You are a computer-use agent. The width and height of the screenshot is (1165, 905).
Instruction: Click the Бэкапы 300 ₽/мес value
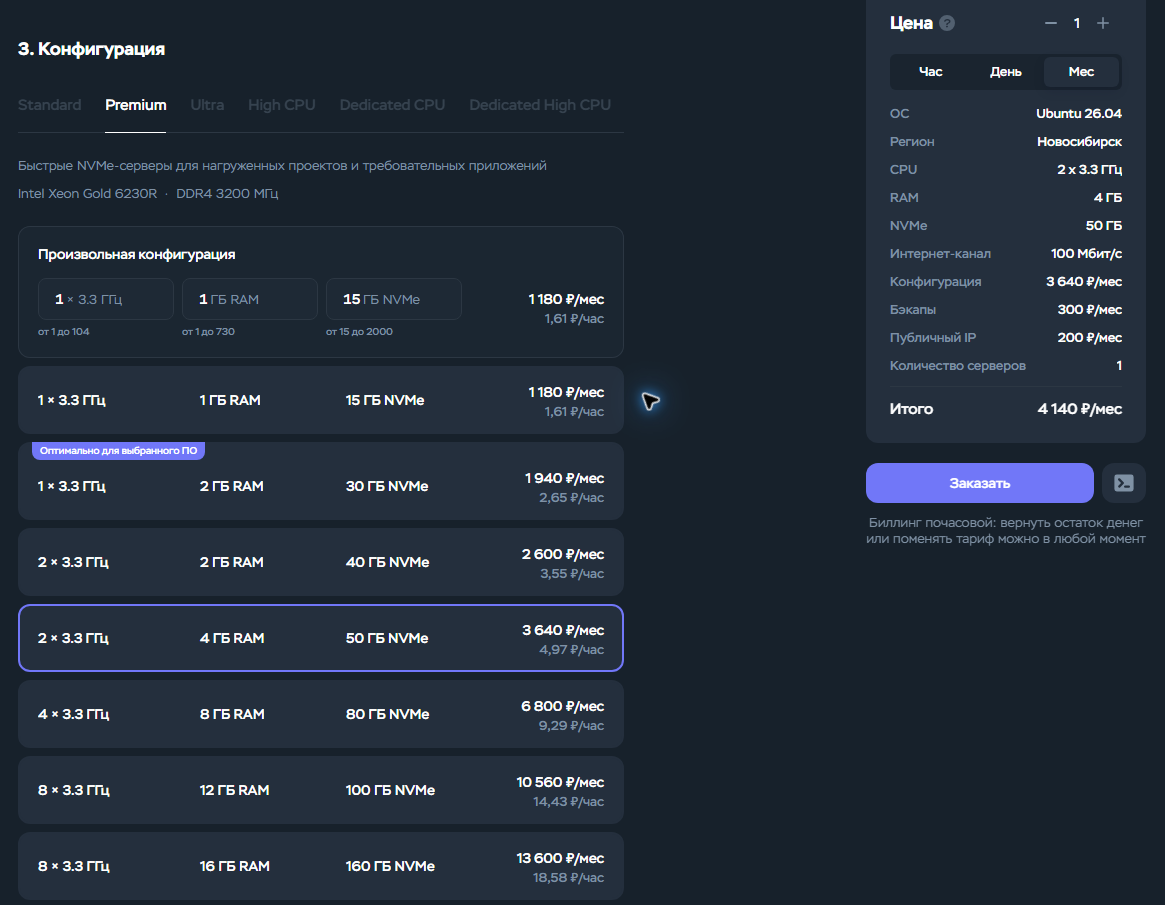1089,310
